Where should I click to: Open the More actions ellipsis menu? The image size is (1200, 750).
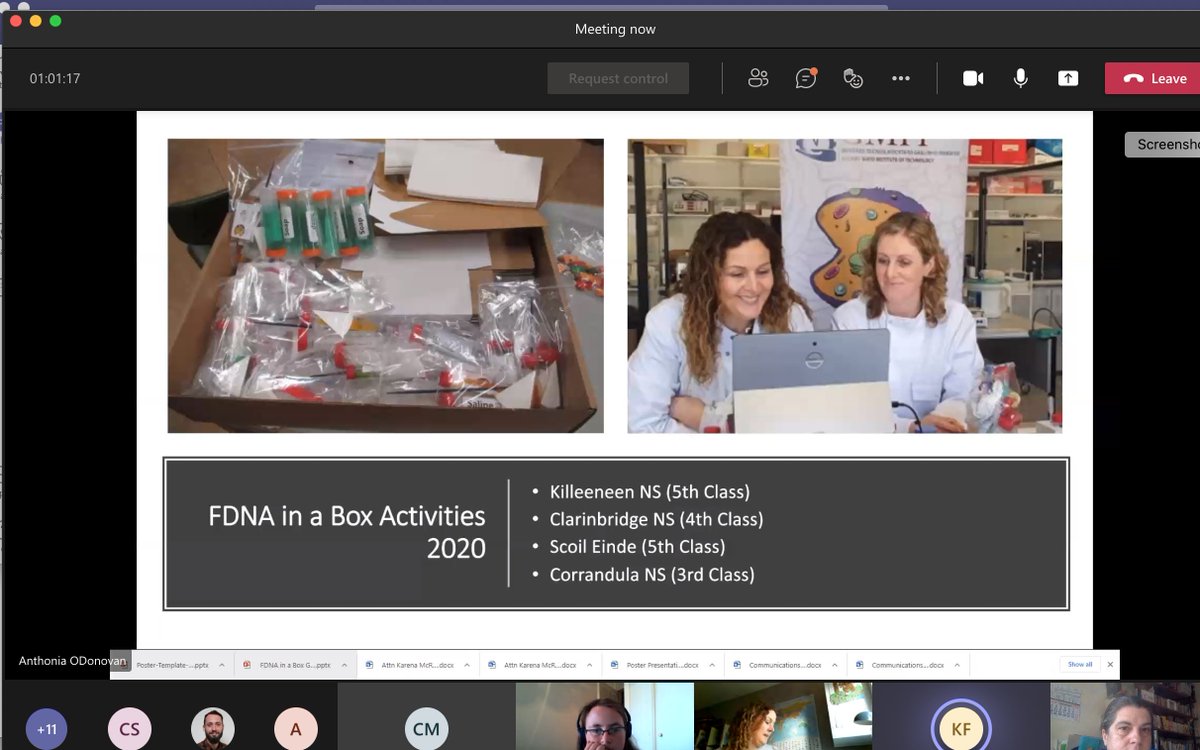(901, 78)
